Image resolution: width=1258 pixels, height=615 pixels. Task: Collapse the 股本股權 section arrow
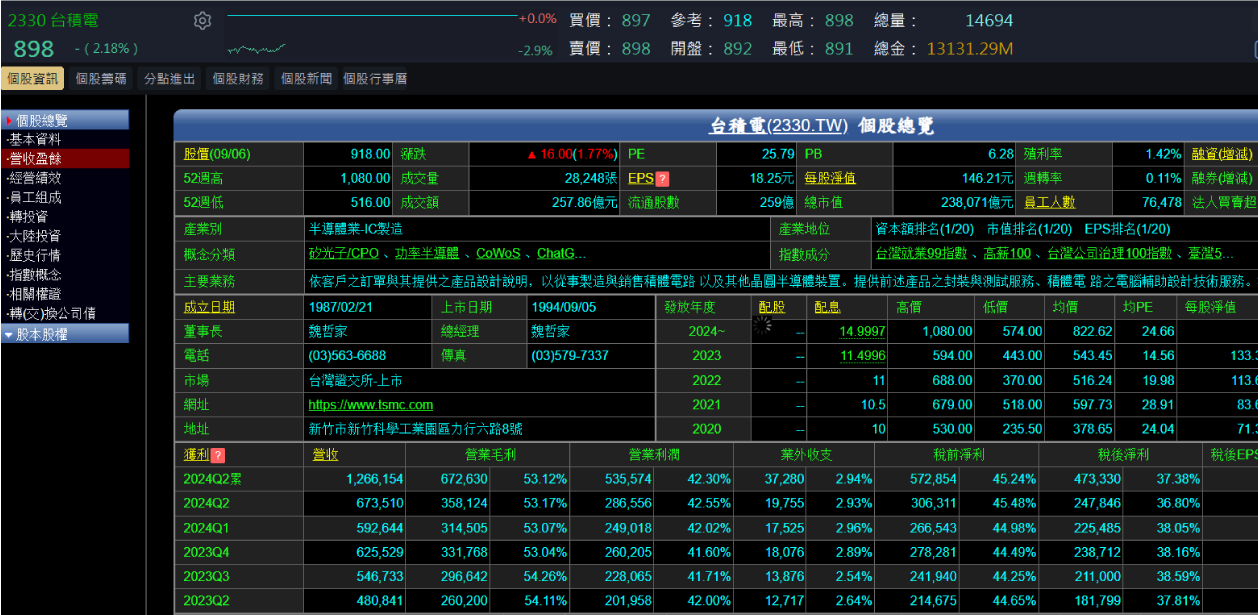[x=9, y=335]
